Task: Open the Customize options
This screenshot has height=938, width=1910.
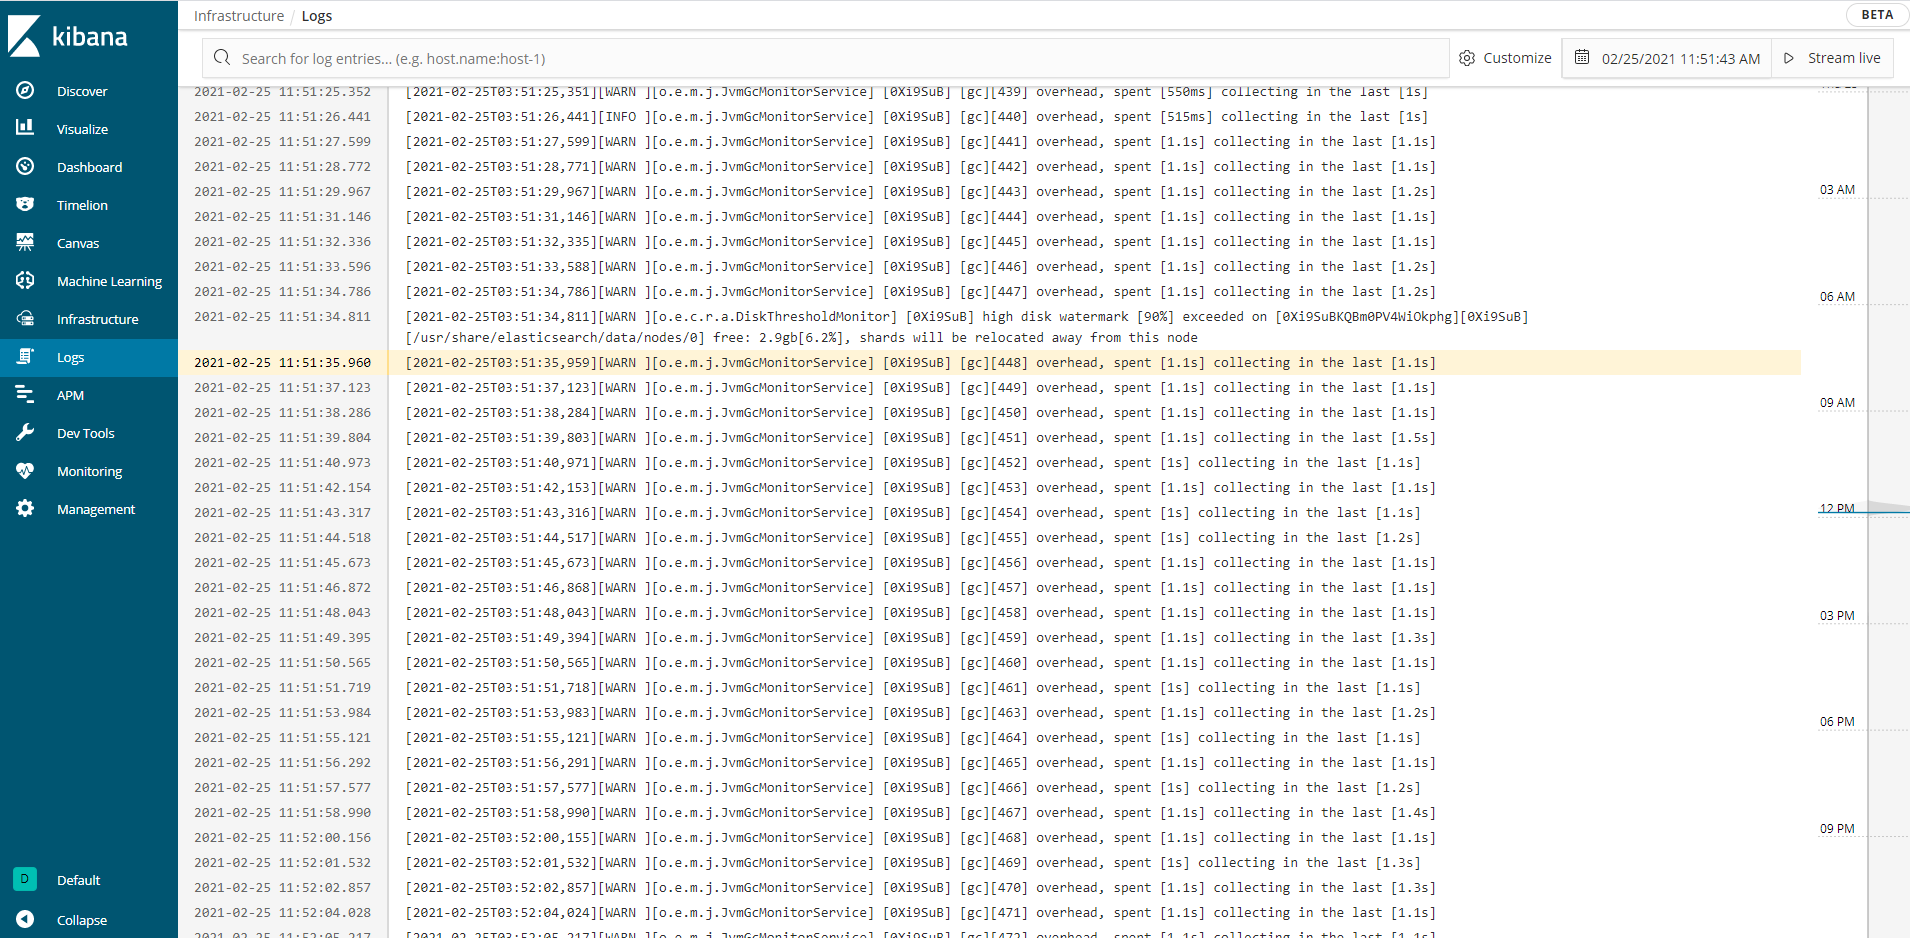Action: (x=1505, y=58)
